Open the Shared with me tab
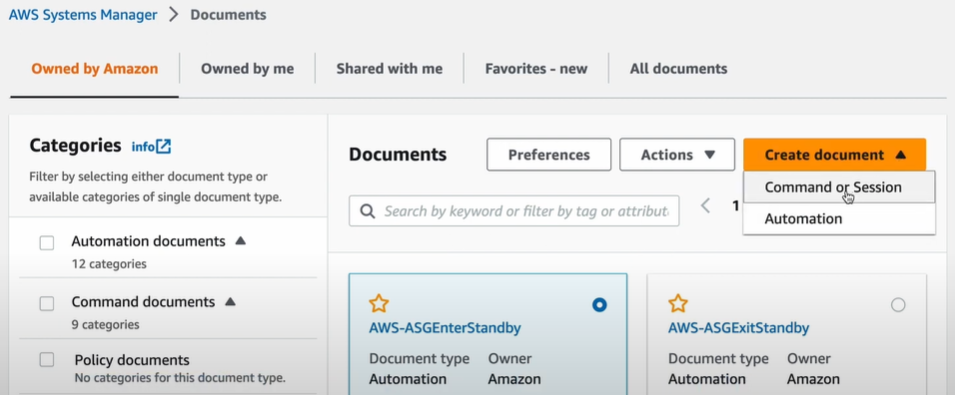Image resolution: width=955 pixels, height=395 pixels. coord(389,69)
